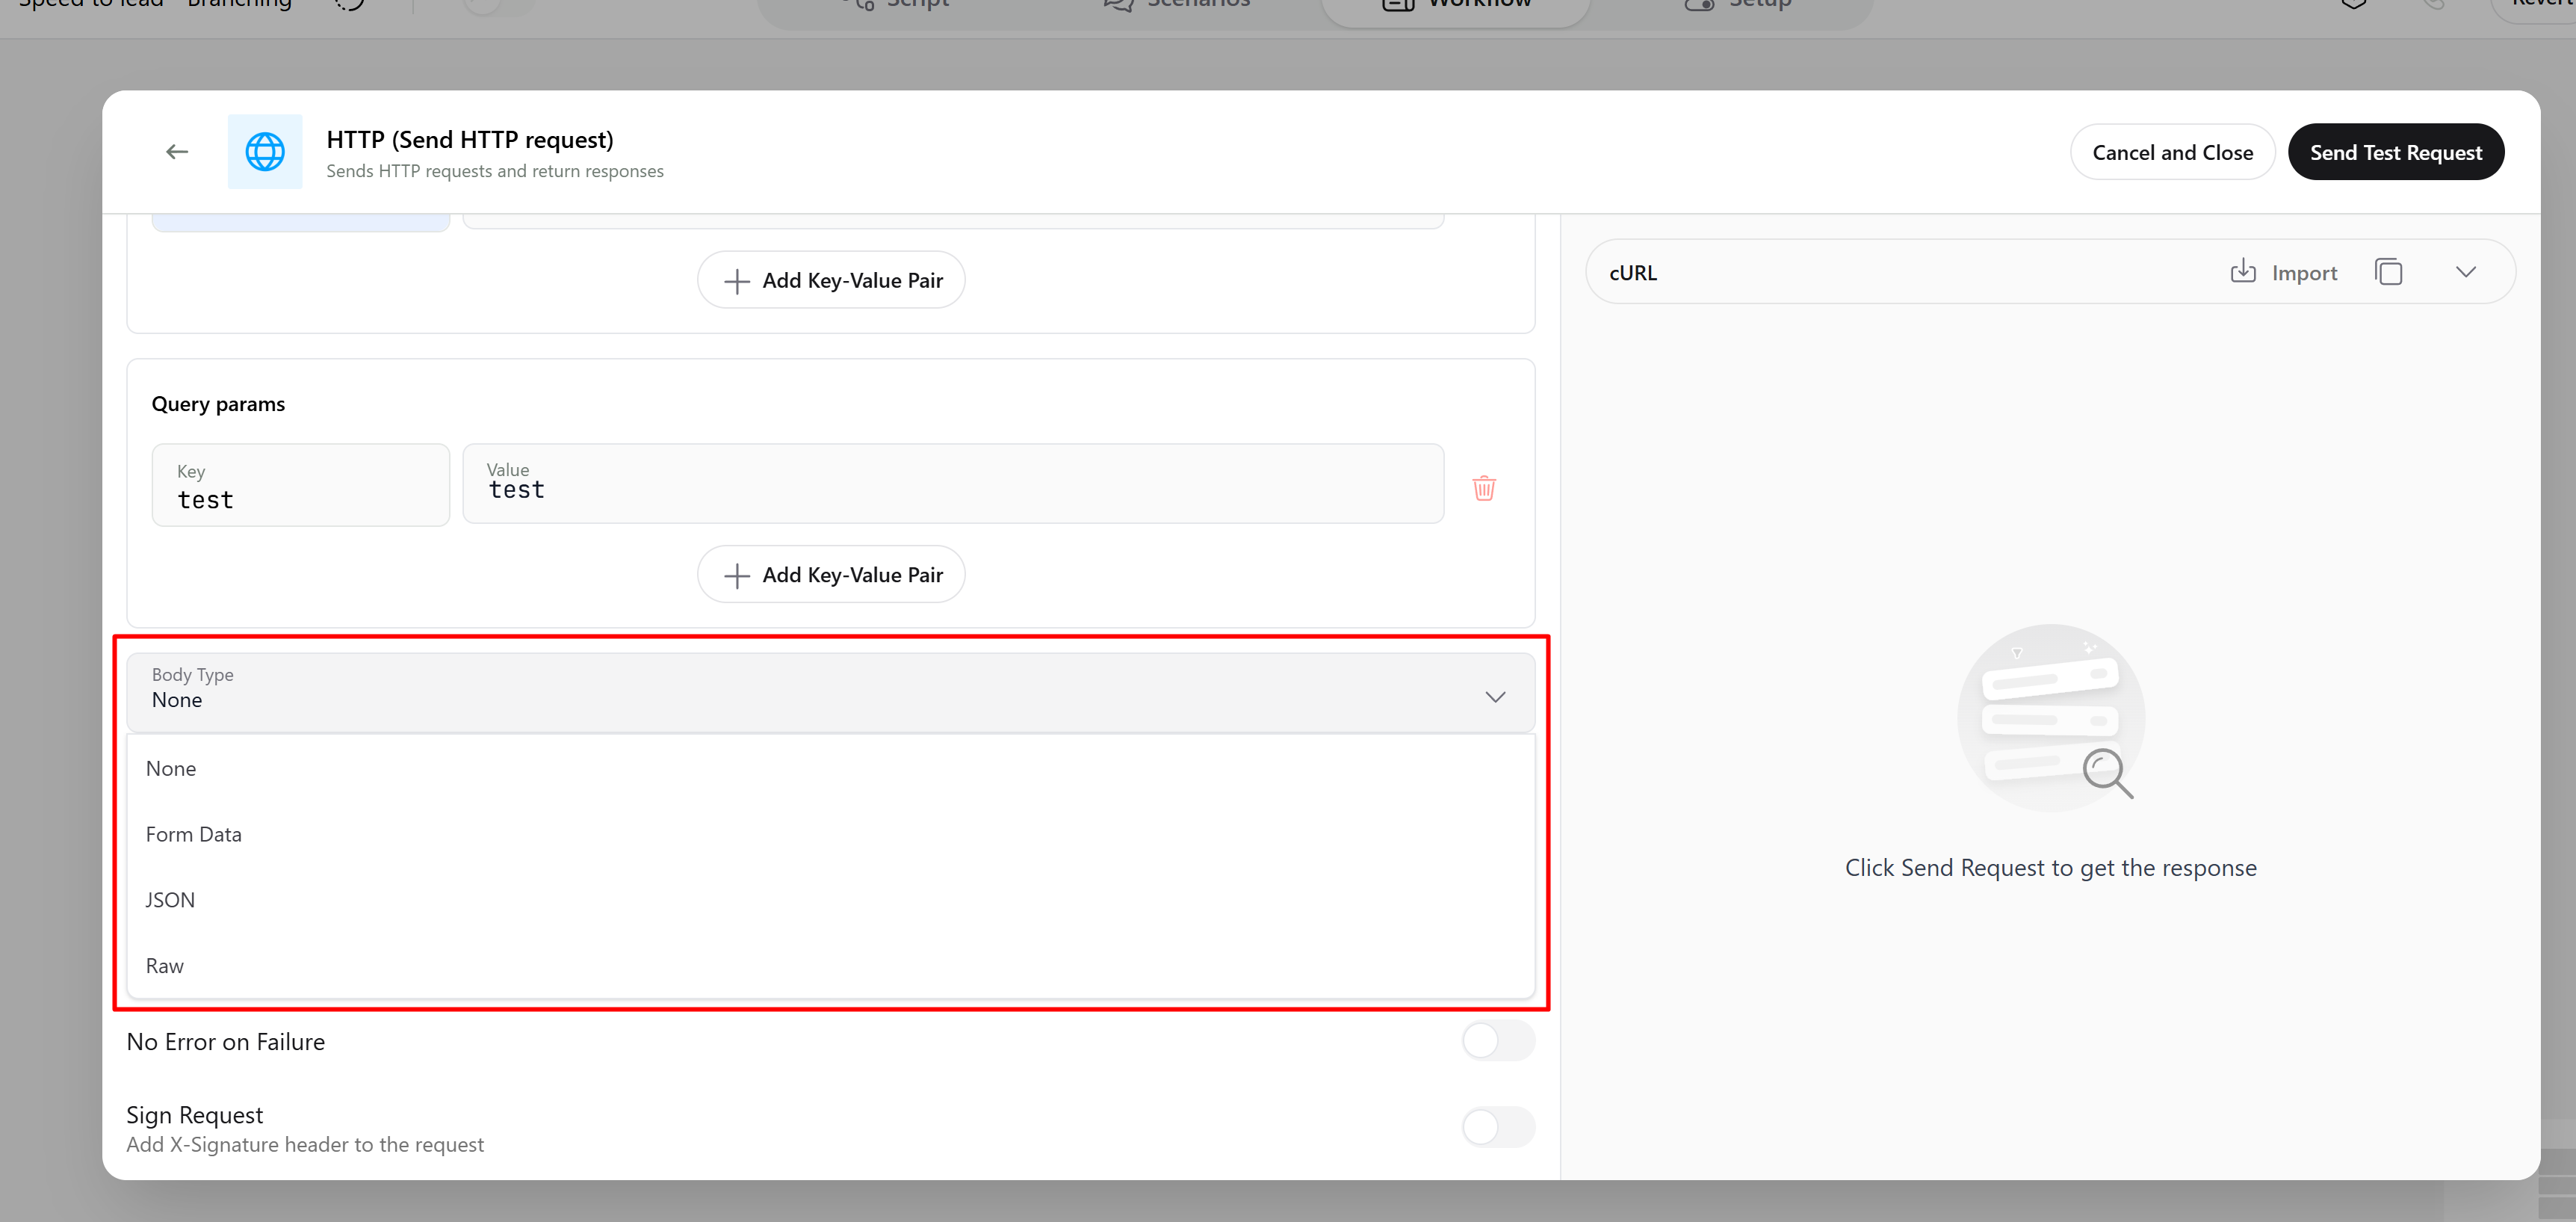Viewport: 2576px width, 1222px height.
Task: Click the globe icon beside the HTTP title
Action: (x=264, y=151)
